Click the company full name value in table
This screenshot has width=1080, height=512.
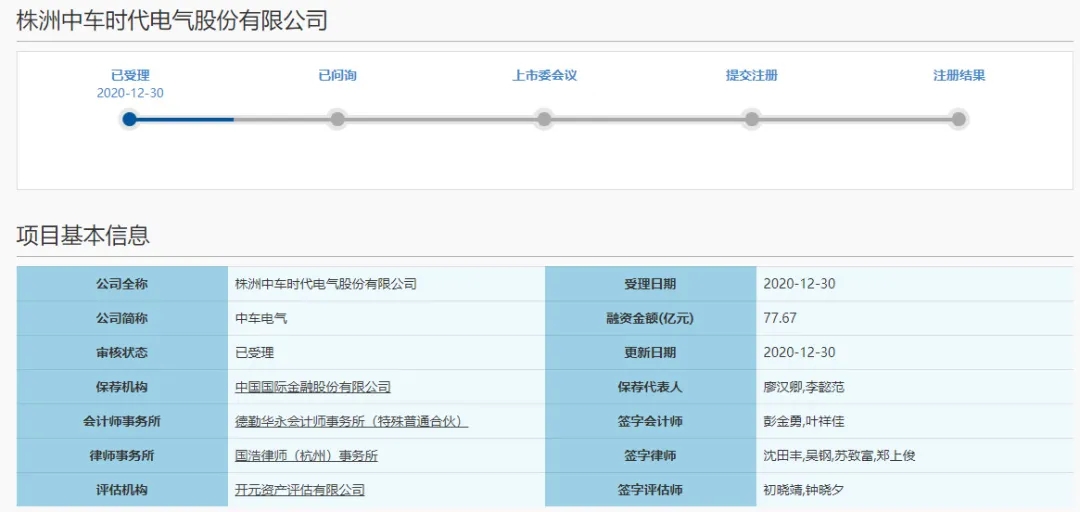pyautogui.click(x=326, y=284)
